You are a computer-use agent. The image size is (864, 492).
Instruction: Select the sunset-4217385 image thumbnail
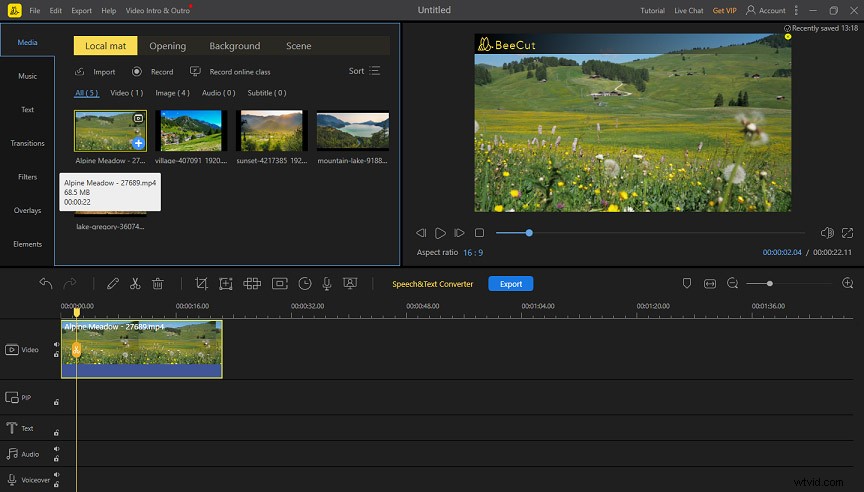pos(273,131)
